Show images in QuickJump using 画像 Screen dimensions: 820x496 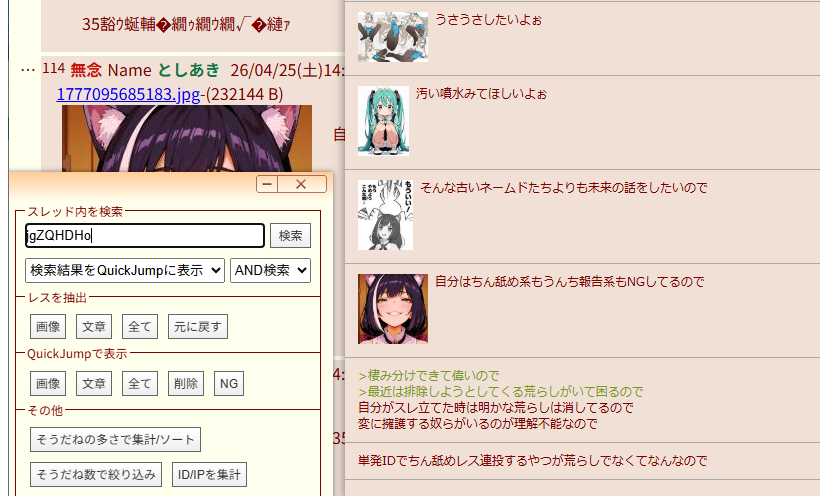tap(48, 384)
